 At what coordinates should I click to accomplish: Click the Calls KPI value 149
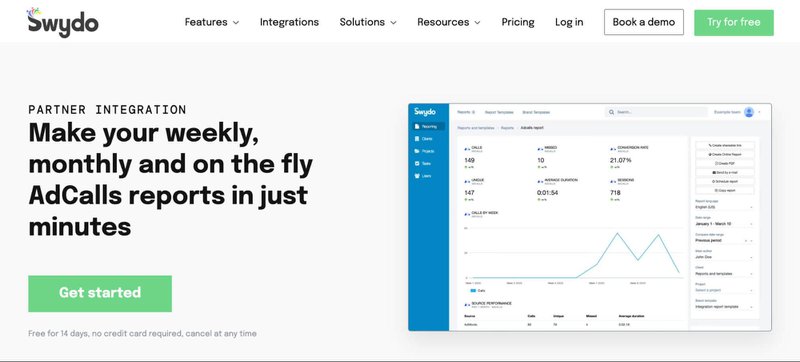point(469,160)
